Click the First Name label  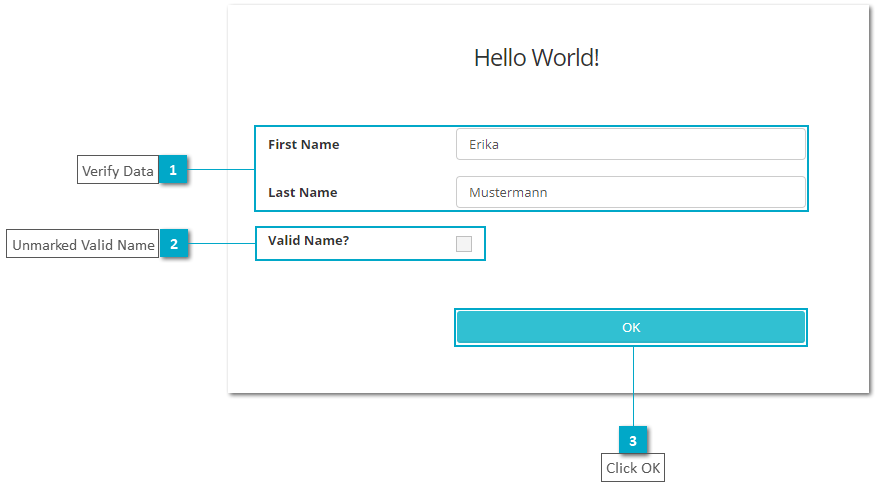click(x=303, y=145)
